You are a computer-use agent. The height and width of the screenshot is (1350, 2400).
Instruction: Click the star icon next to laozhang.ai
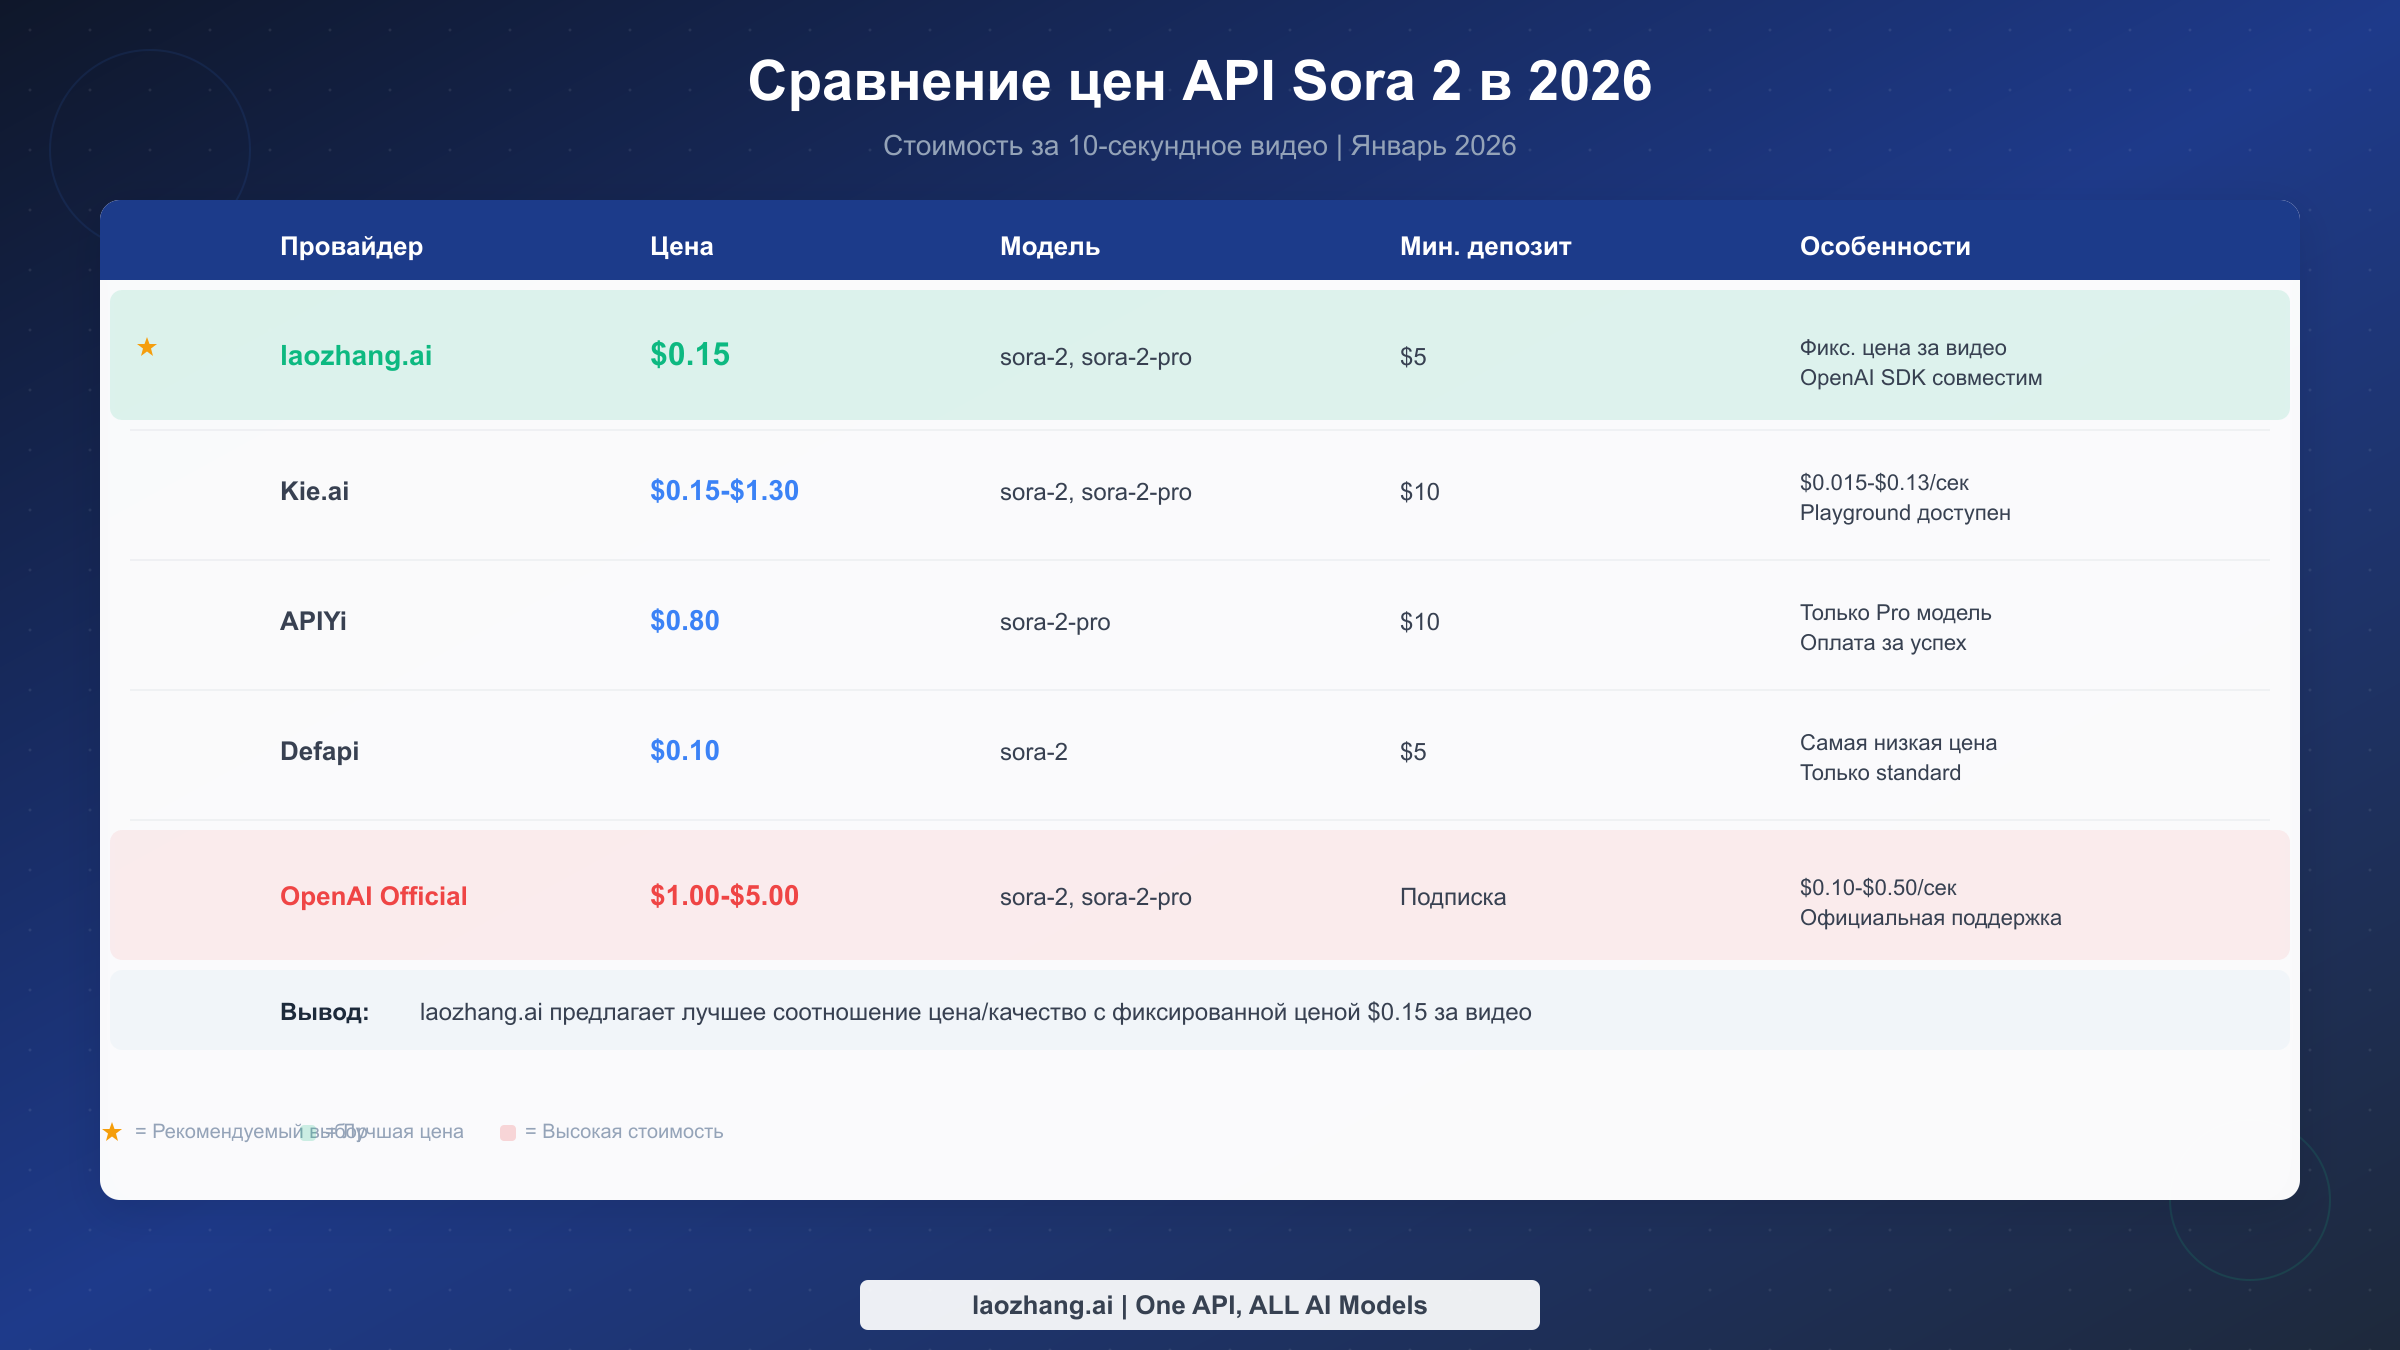(x=147, y=348)
